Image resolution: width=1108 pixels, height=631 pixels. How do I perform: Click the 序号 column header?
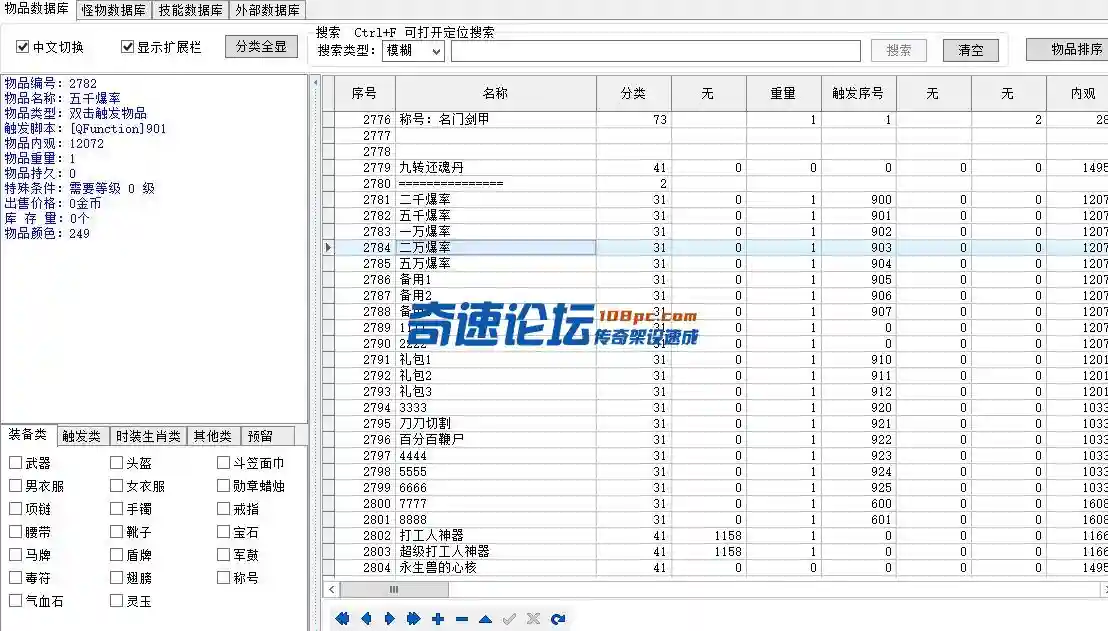click(364, 93)
